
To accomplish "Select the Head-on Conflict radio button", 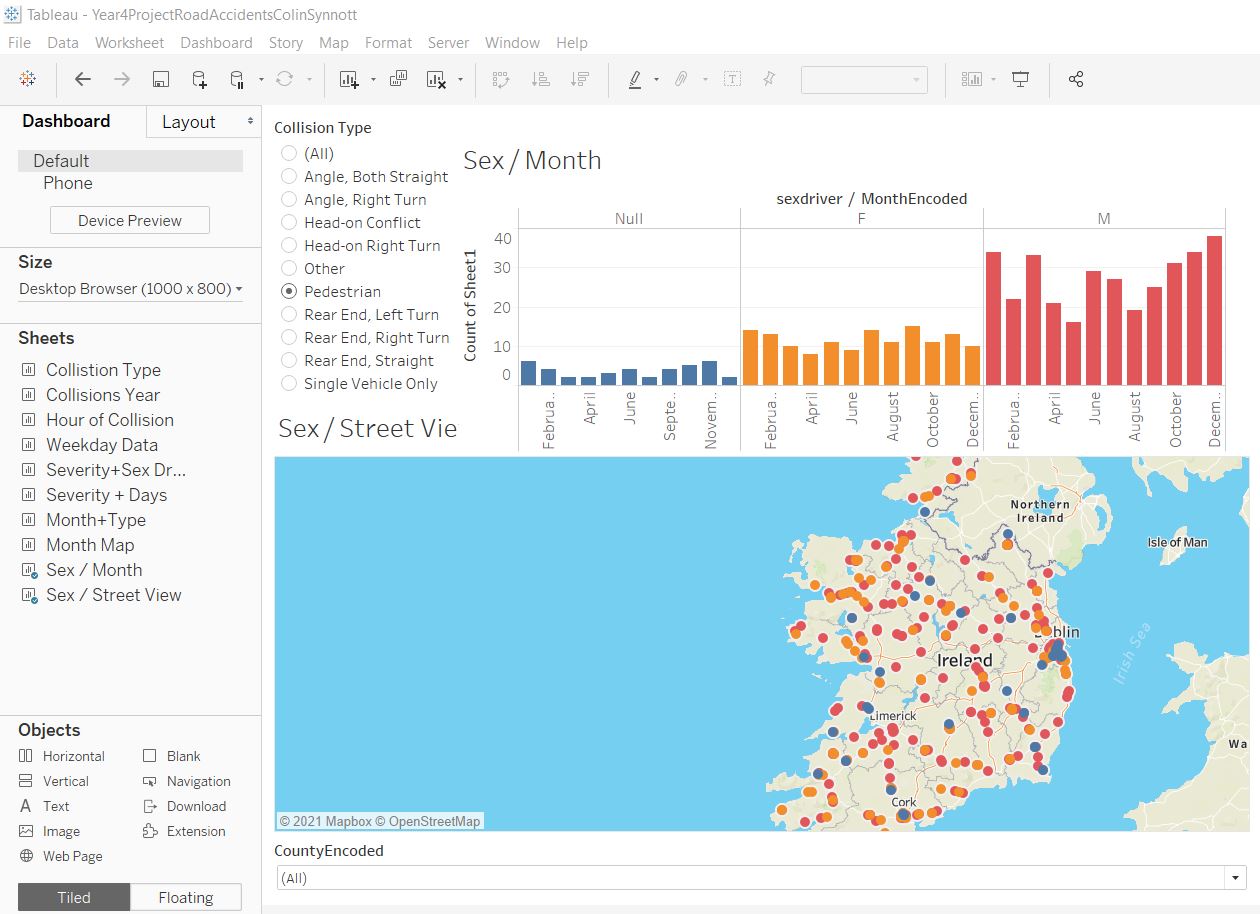I will (289, 223).
